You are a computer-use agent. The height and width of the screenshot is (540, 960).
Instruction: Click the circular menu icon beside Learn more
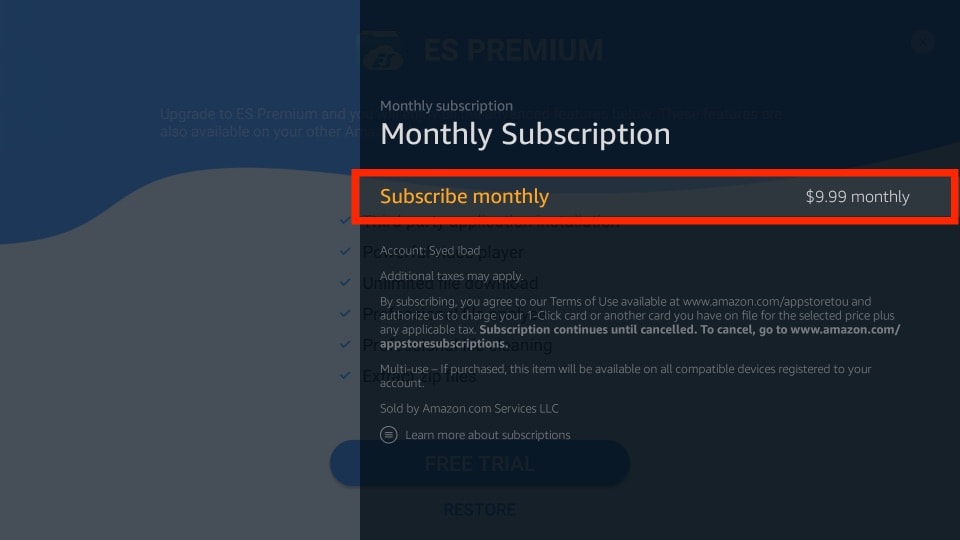pos(388,435)
